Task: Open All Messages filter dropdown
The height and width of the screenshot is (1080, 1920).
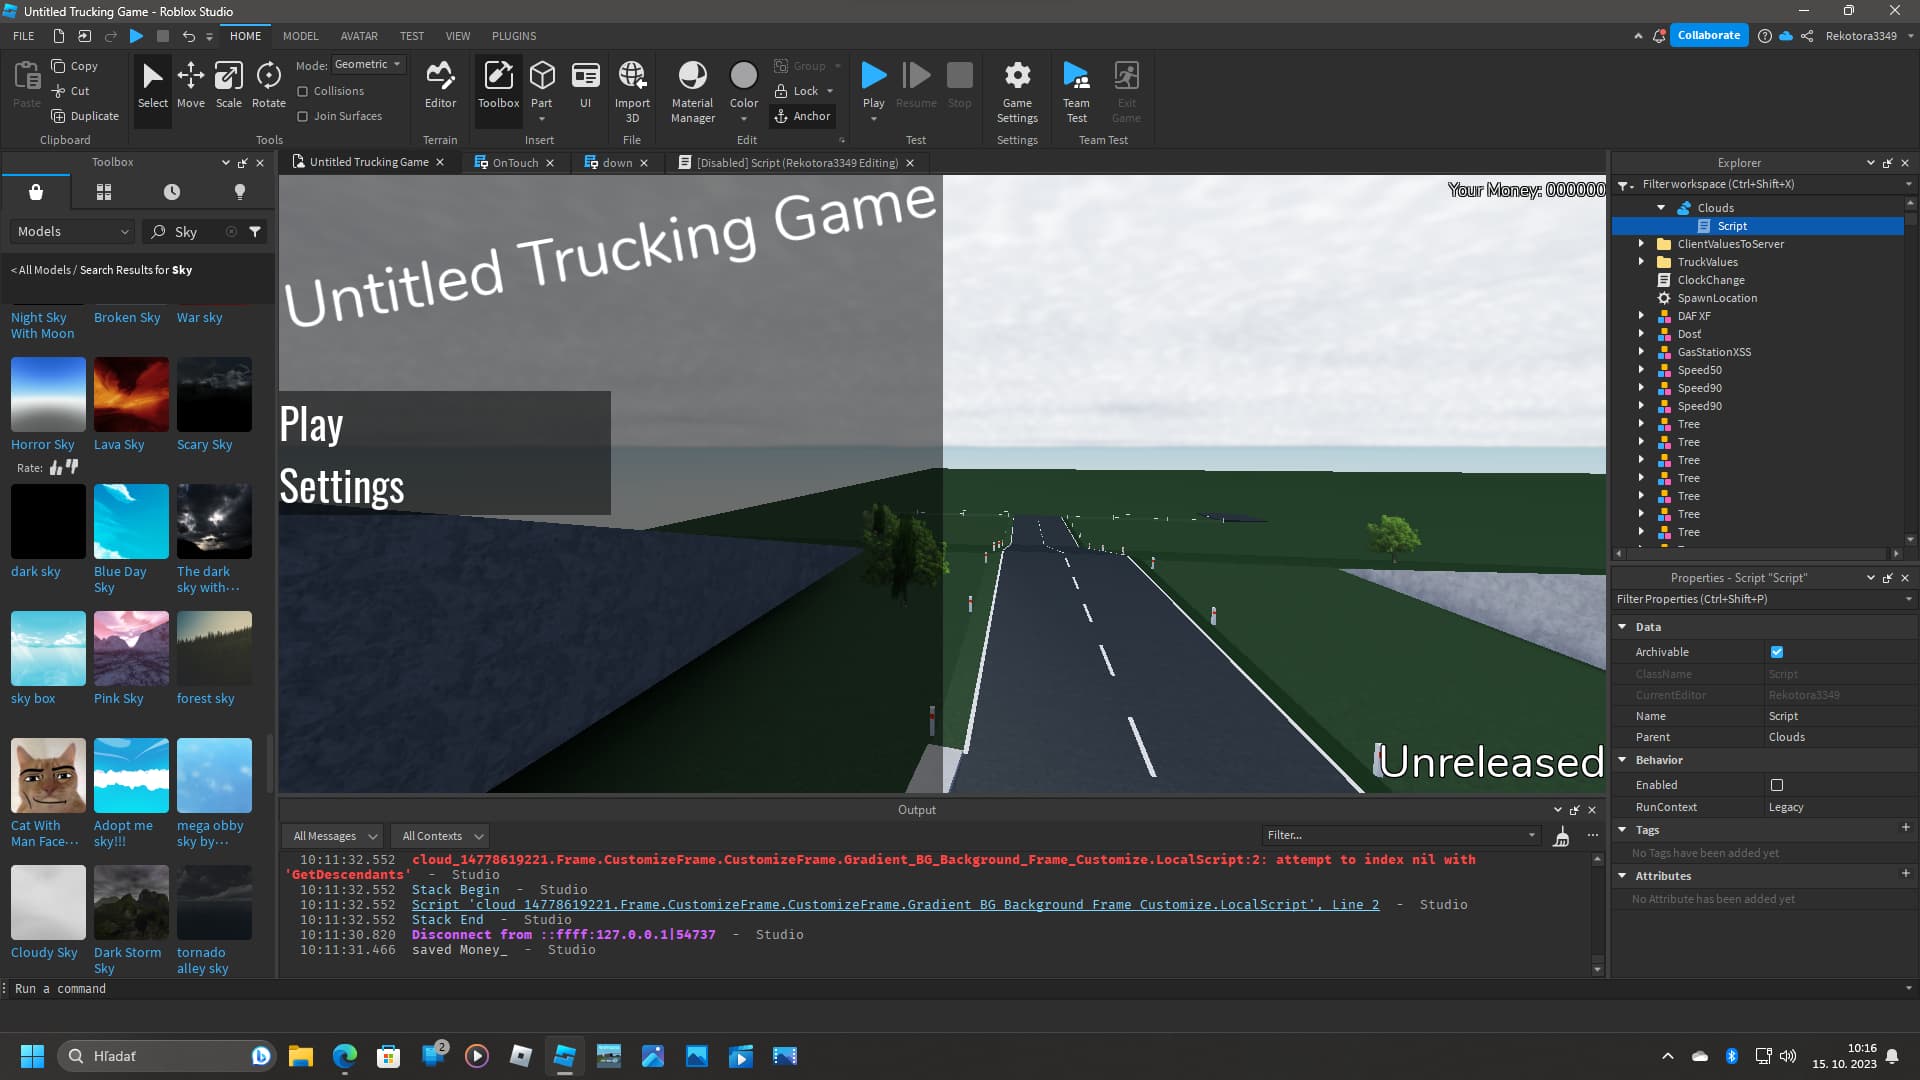Action: [x=335, y=836]
